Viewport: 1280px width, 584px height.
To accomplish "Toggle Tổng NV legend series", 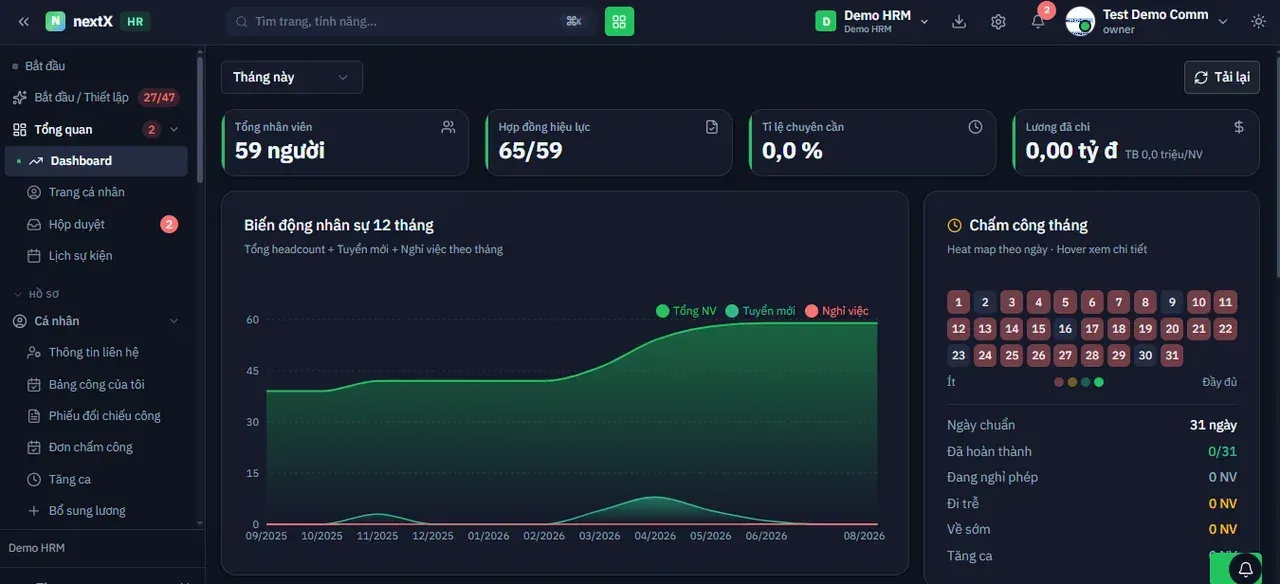I will click(x=686, y=311).
